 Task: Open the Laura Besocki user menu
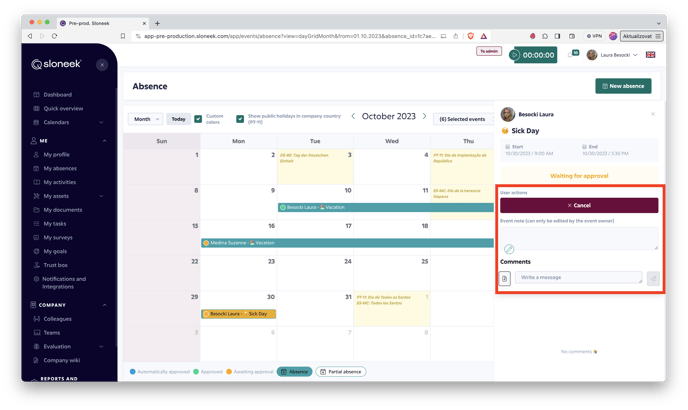coord(612,55)
